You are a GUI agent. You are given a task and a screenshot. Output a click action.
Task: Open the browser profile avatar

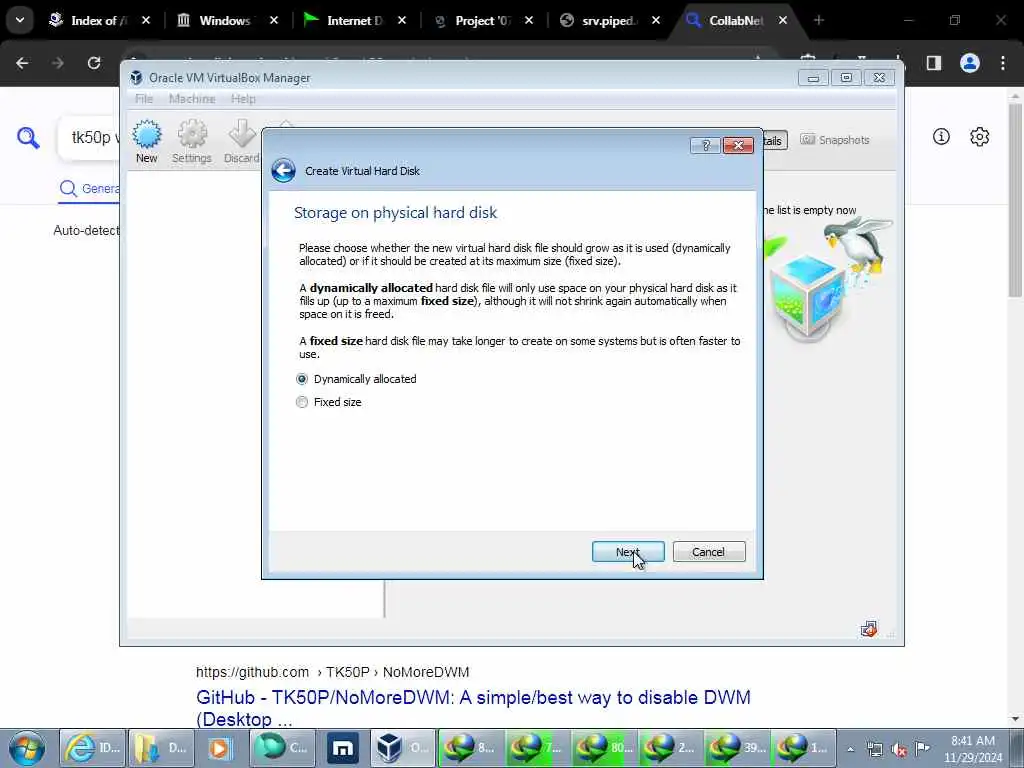click(970, 63)
